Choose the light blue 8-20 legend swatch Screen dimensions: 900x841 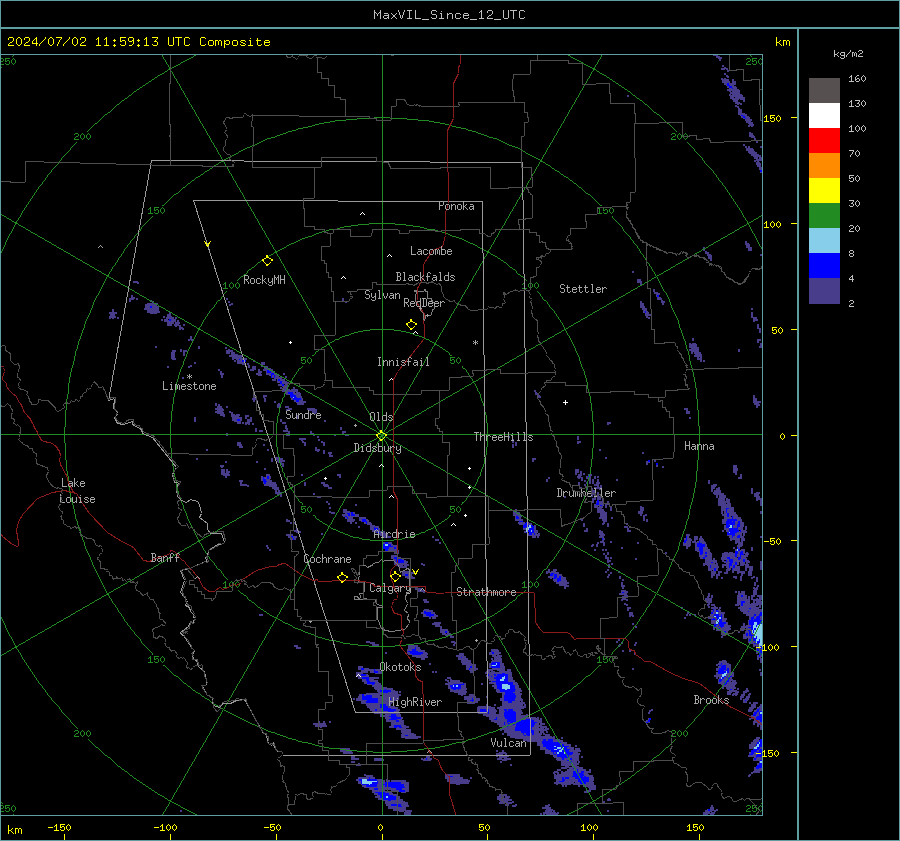pyautogui.click(x=824, y=241)
